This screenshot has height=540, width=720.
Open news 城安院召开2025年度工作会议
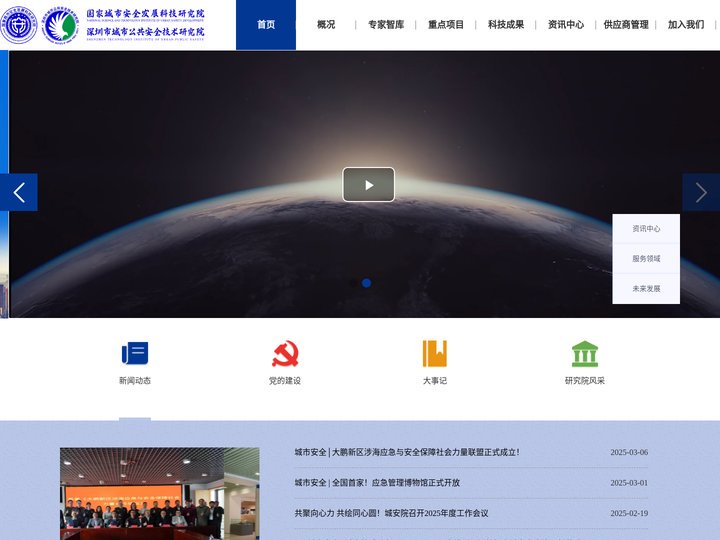point(391,513)
